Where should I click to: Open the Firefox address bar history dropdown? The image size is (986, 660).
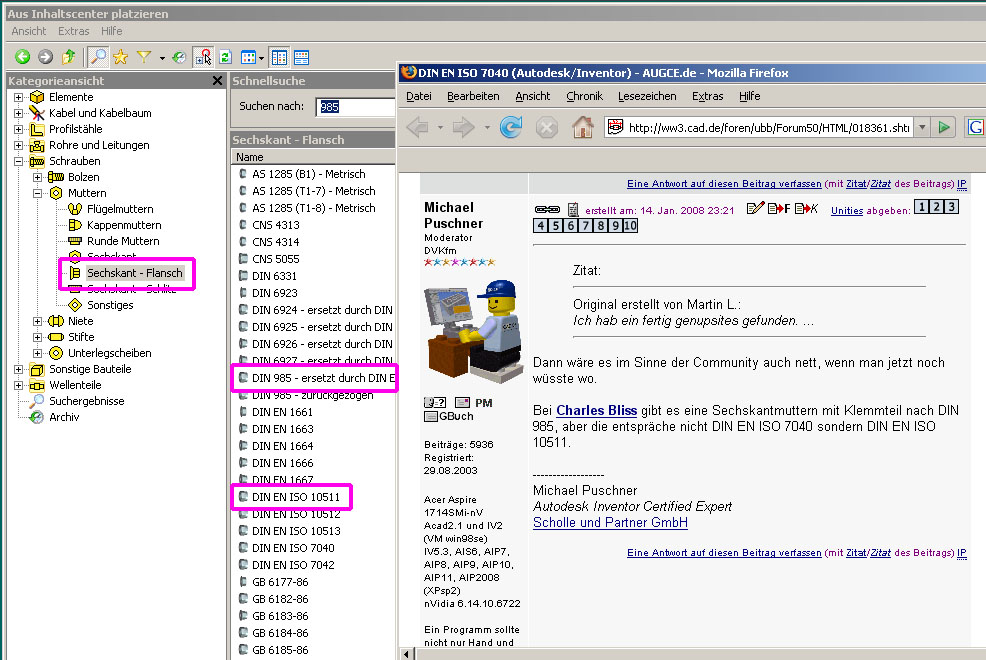point(922,128)
